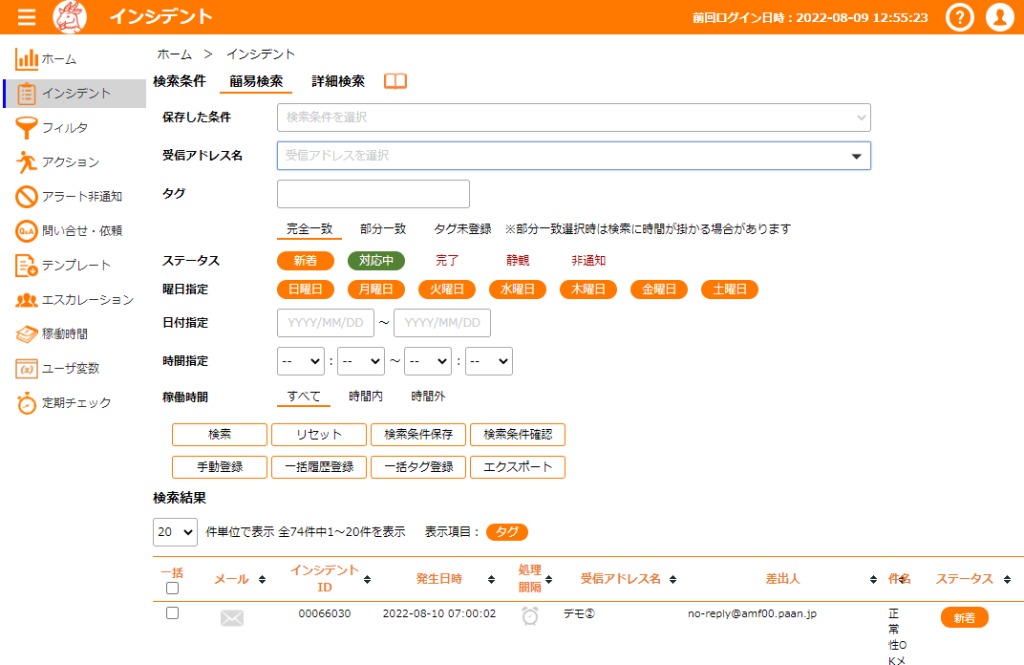Open the start hour dropdown in 時間指定
The width and height of the screenshot is (1024, 665).
(301, 361)
